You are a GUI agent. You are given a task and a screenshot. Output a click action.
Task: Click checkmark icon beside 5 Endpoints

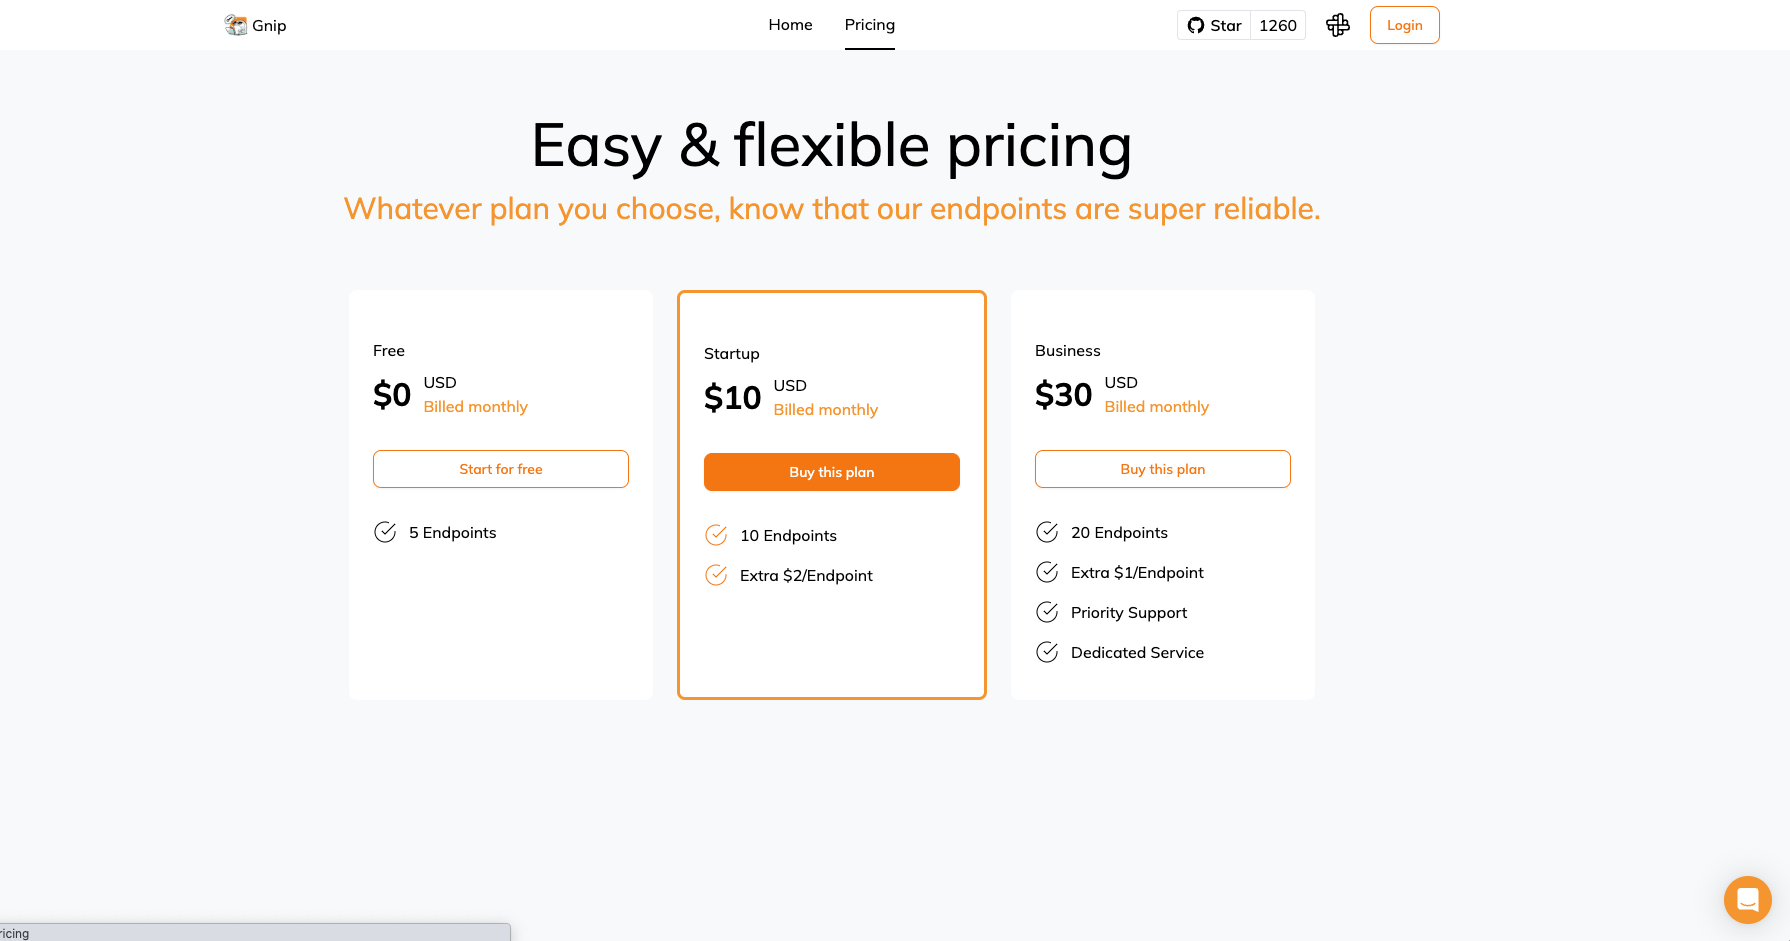[x=385, y=532]
